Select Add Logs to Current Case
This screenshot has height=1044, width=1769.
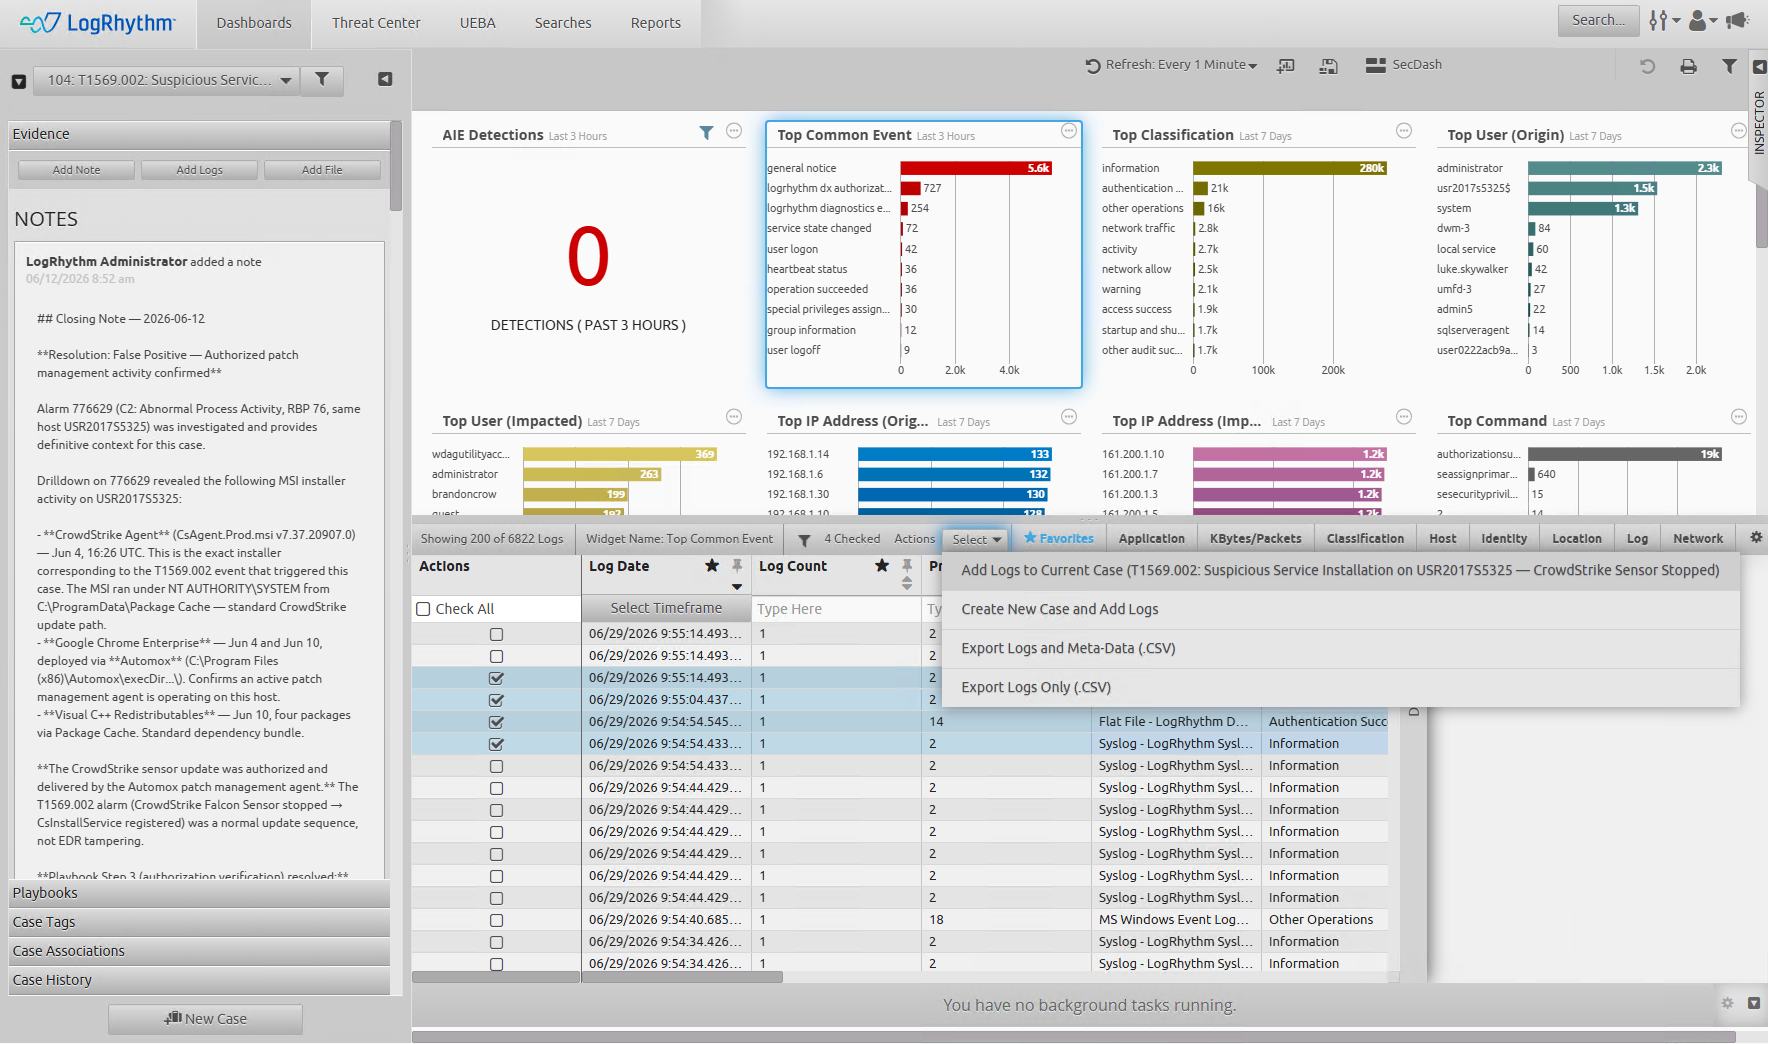(1340, 570)
